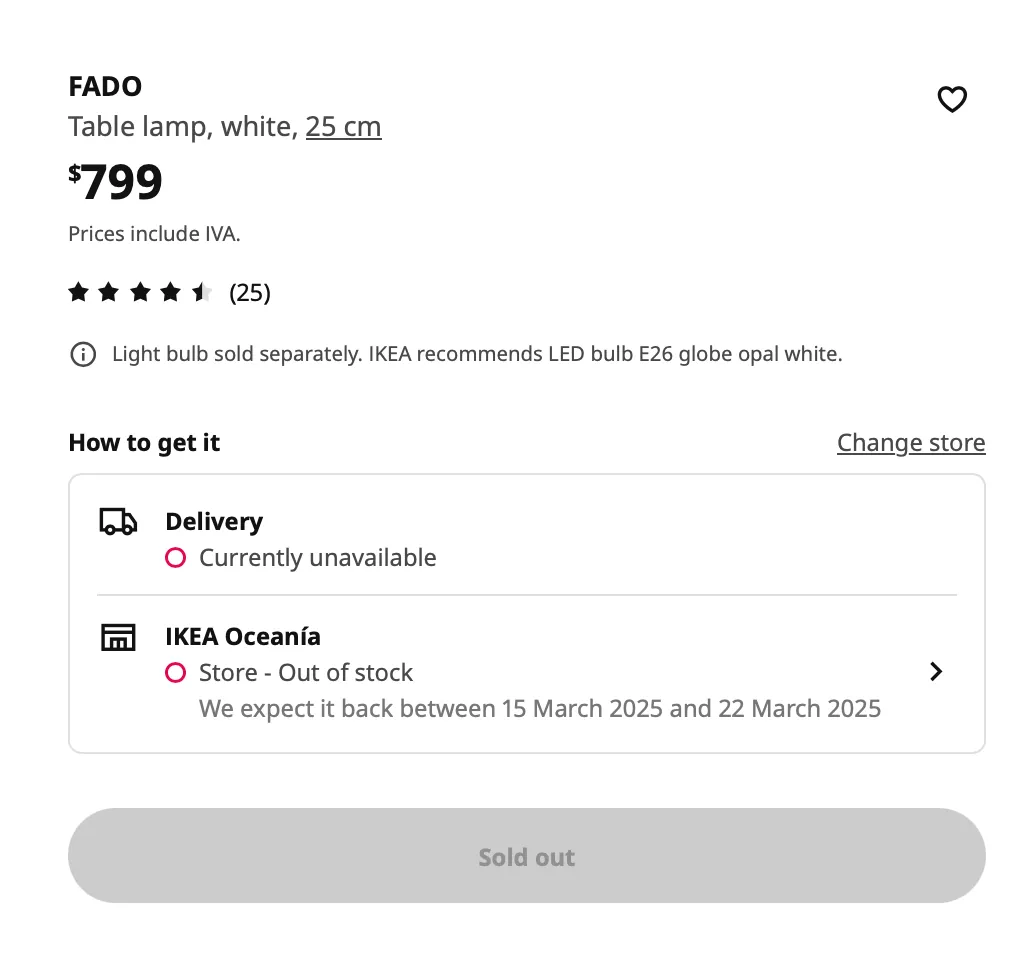This screenshot has width=1024, height=954.
Task: Click the $799 price
Action: coord(116,182)
